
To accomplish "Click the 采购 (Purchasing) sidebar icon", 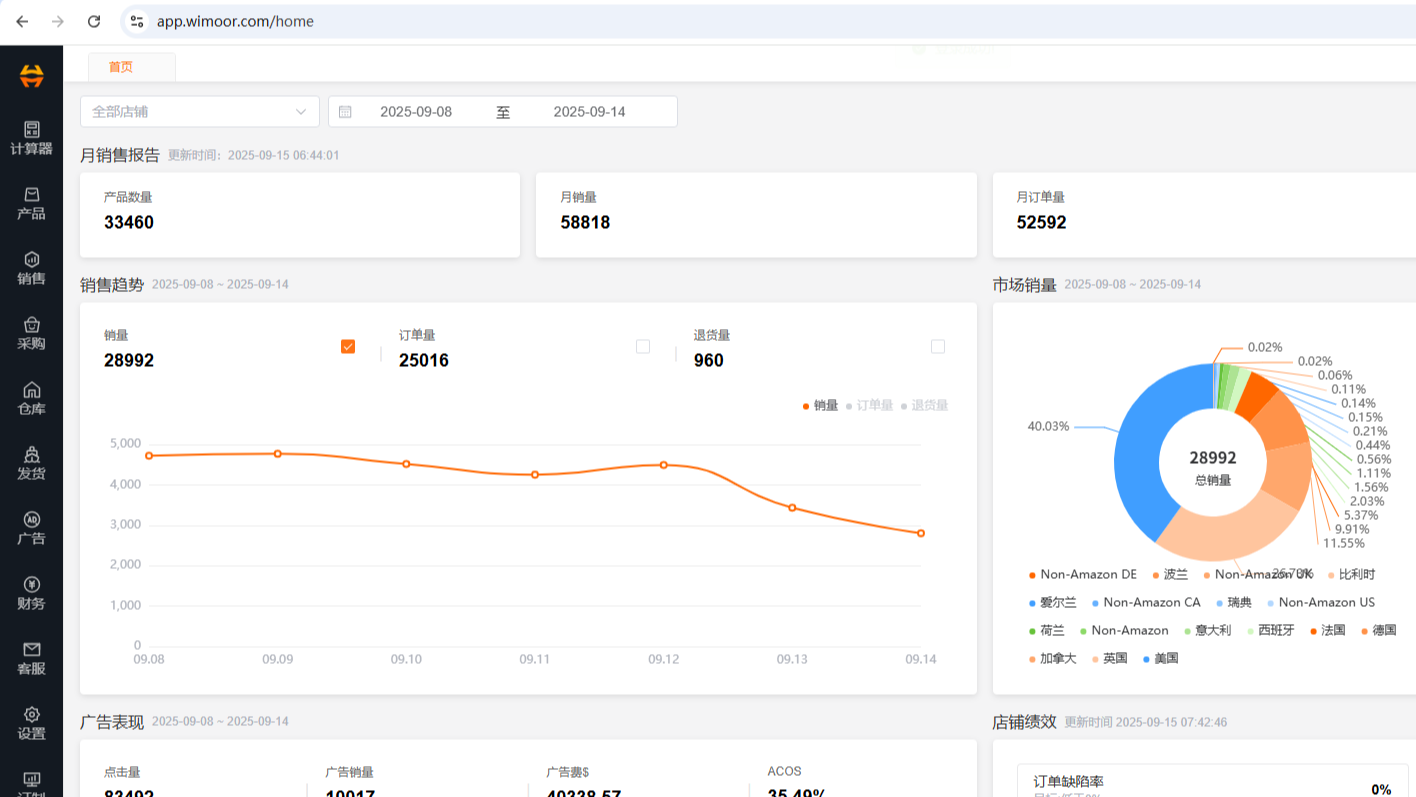I will [x=31, y=333].
